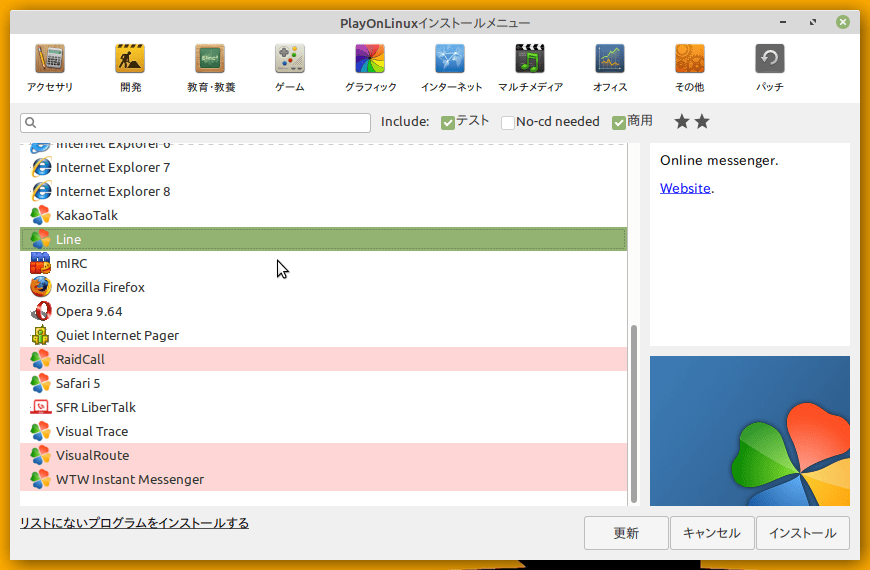Click the RaidCall clover icon

coord(41,359)
